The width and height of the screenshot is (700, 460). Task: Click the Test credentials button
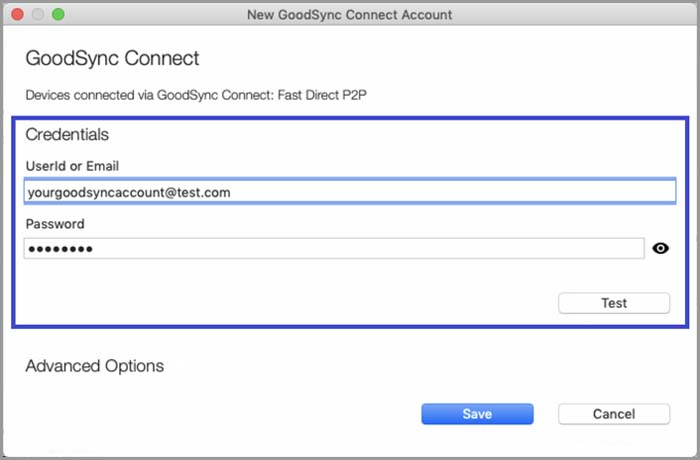[613, 303]
